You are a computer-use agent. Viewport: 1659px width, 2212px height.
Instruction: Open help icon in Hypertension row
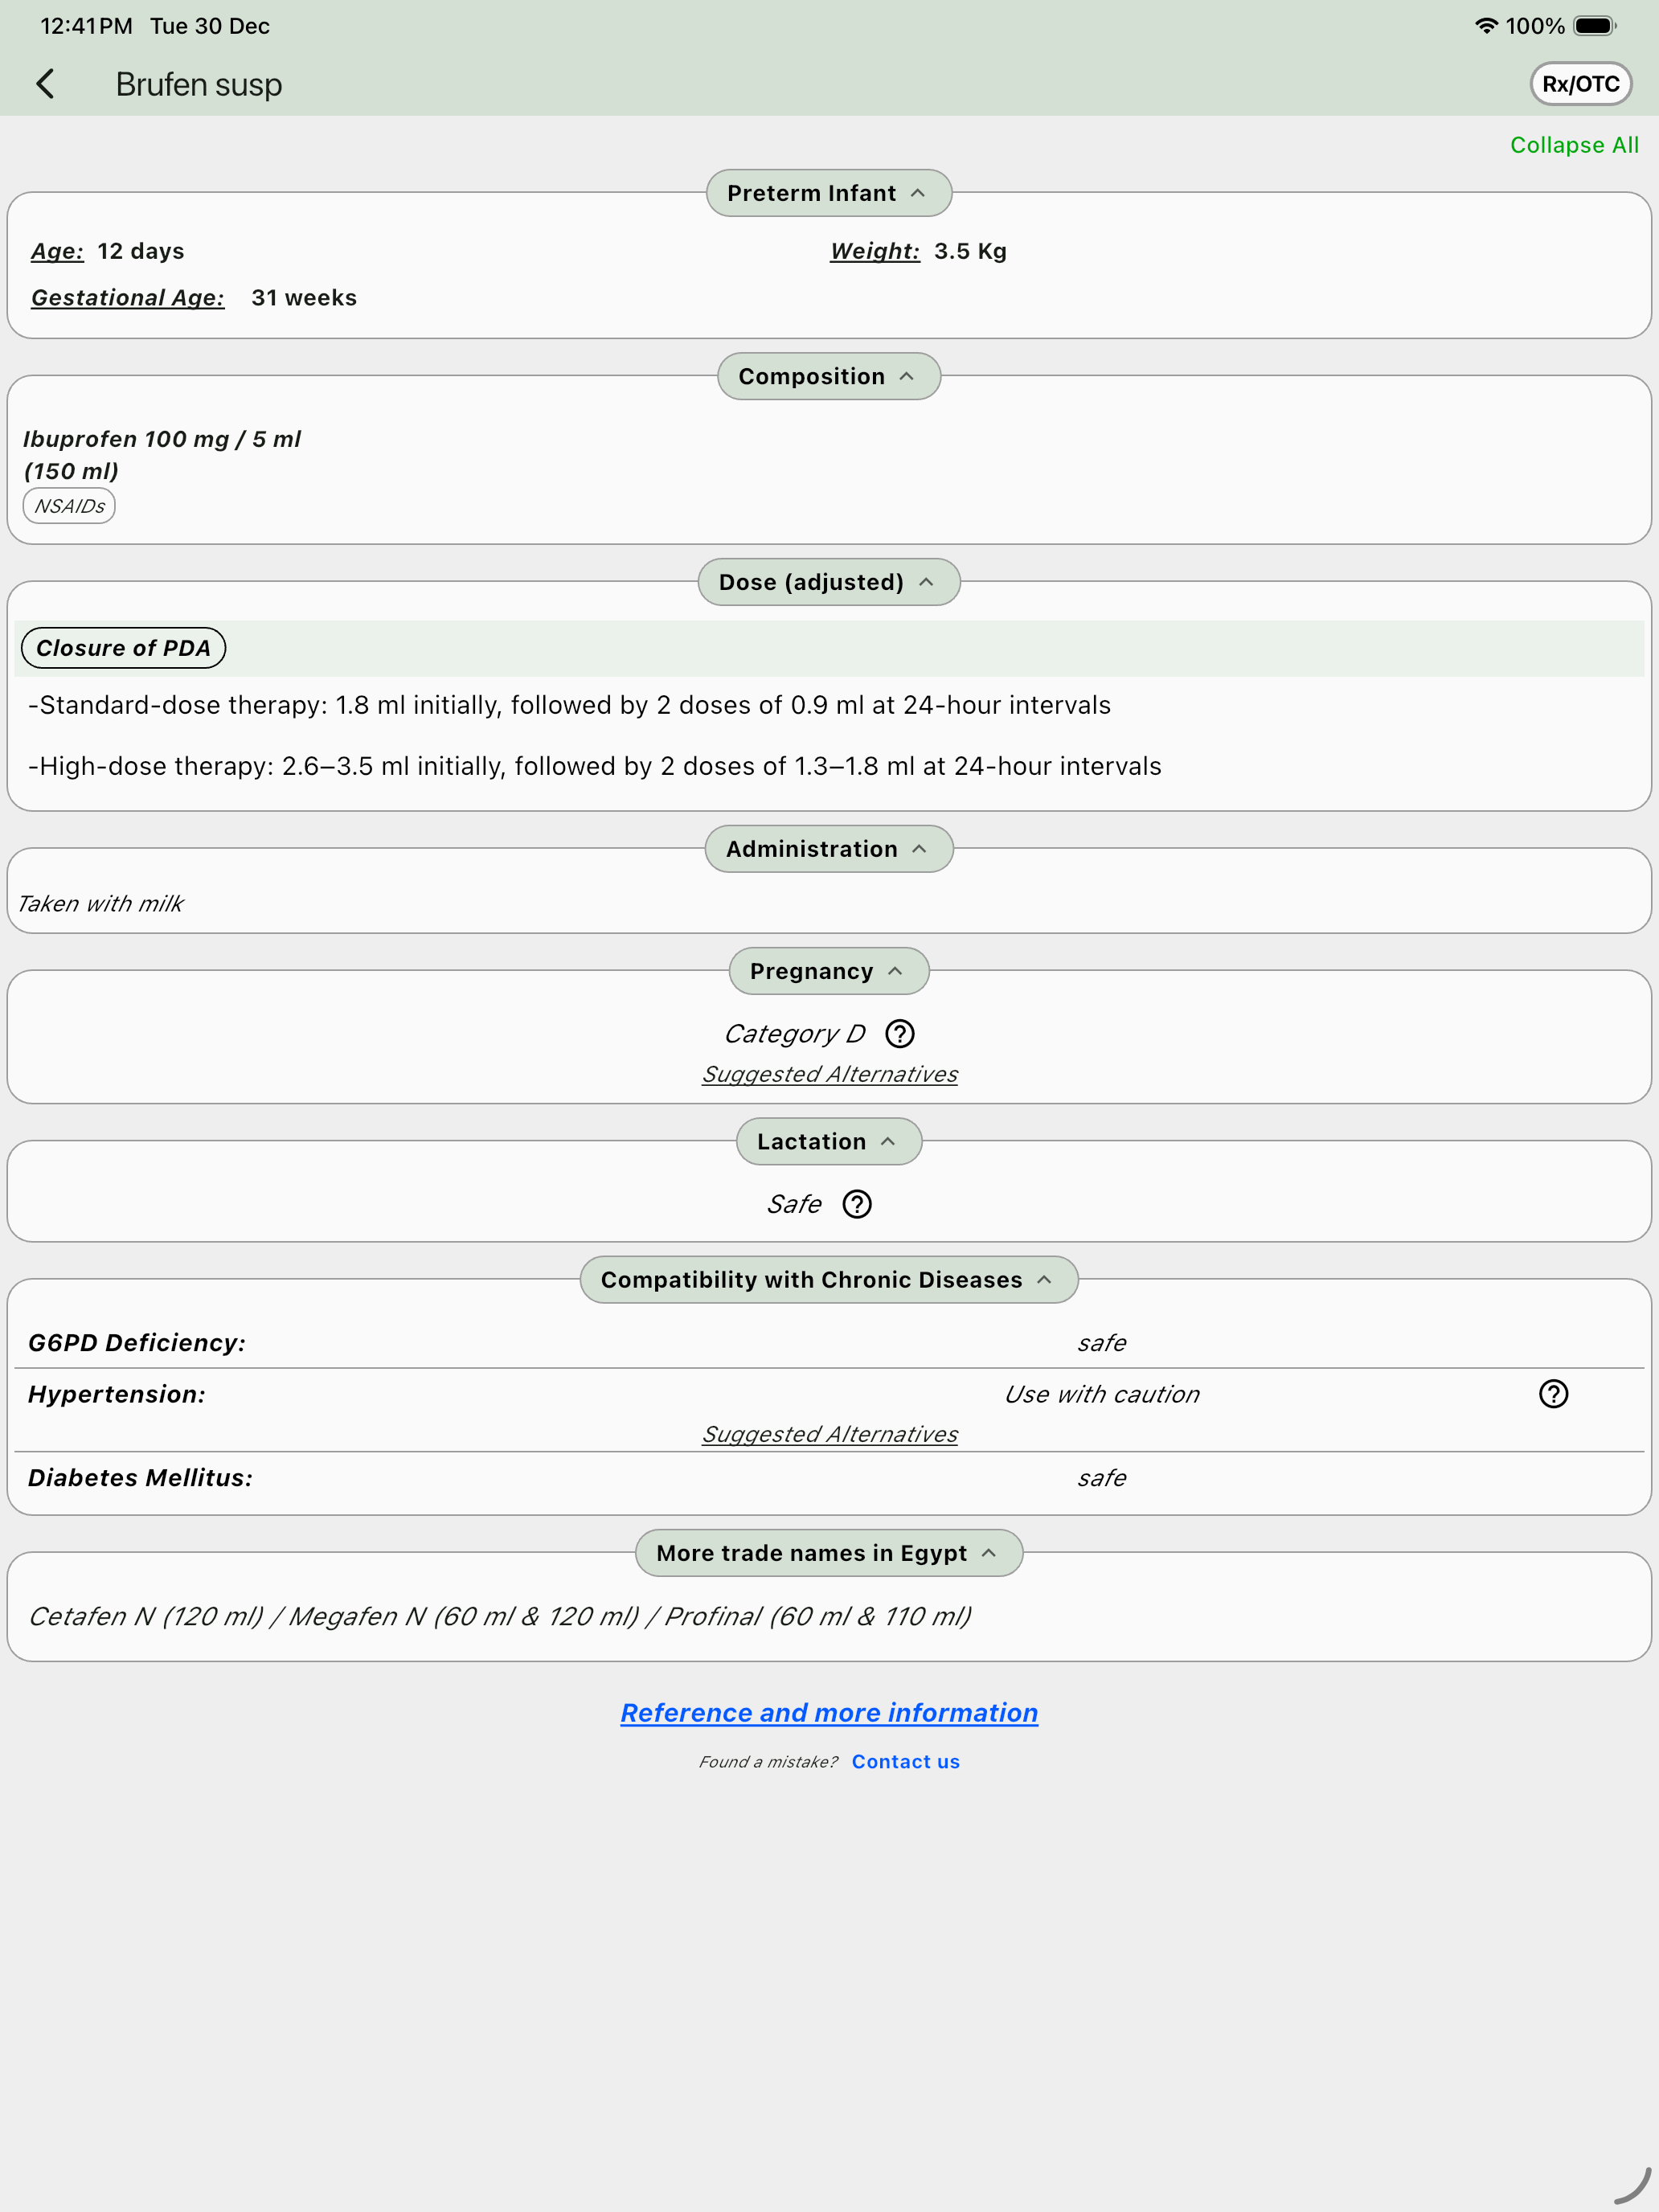point(1553,1394)
